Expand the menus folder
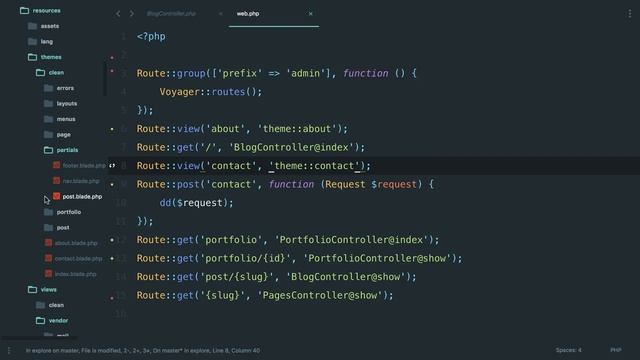This screenshot has width=640, height=360. 60,119
